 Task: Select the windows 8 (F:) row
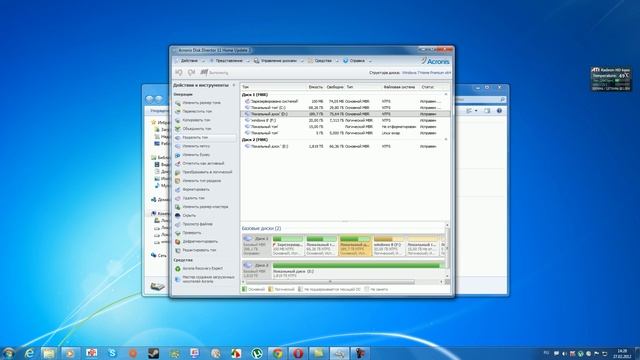(345, 120)
